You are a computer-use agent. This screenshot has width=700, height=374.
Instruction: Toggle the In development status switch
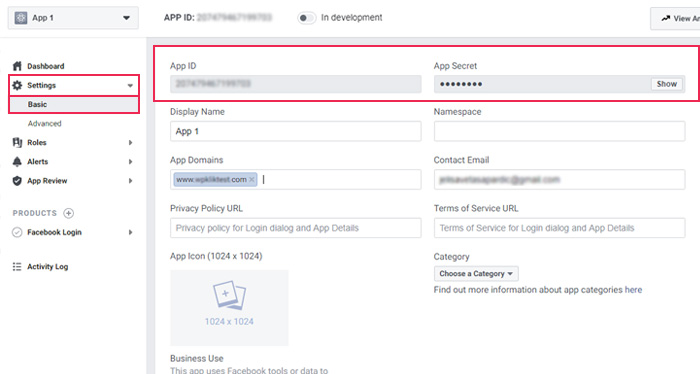(306, 18)
